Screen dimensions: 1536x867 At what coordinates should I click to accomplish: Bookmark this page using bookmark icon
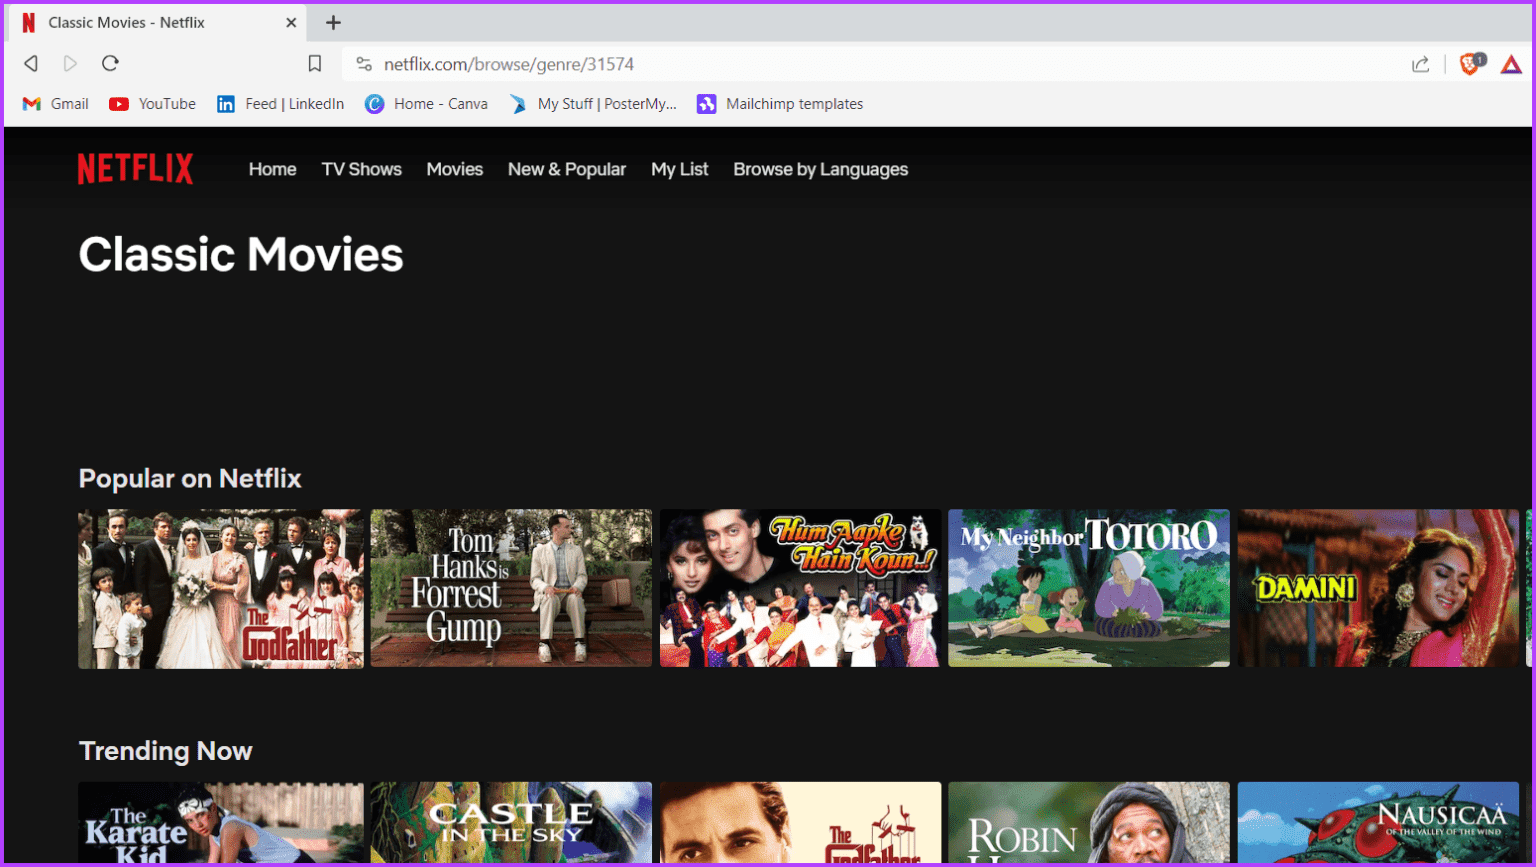click(x=315, y=64)
